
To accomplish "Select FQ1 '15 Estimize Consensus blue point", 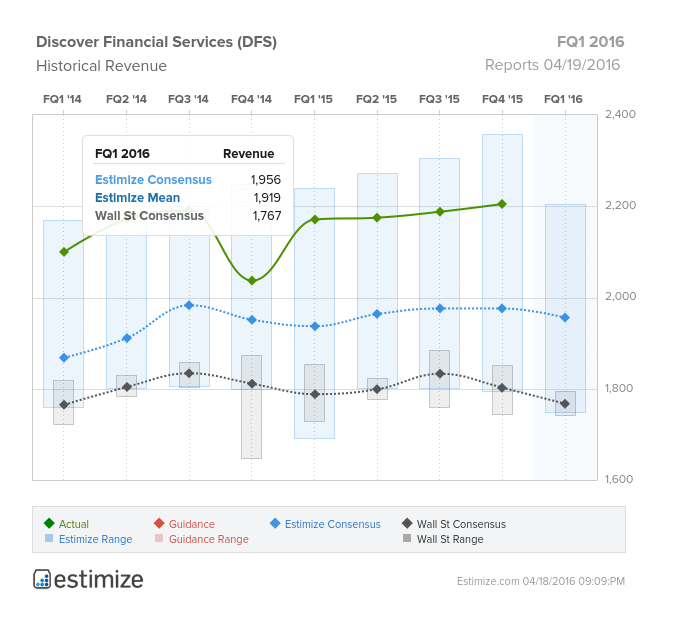I will [x=315, y=326].
